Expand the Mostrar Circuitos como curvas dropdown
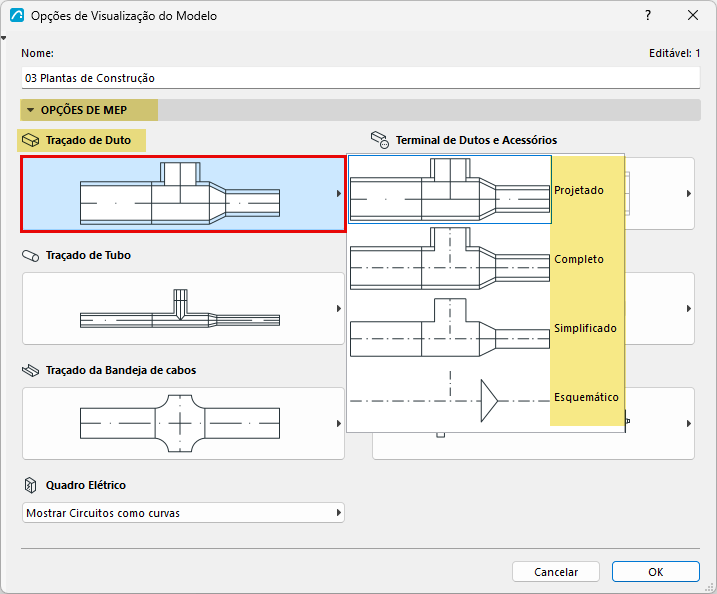717x594 pixels. coord(183,513)
